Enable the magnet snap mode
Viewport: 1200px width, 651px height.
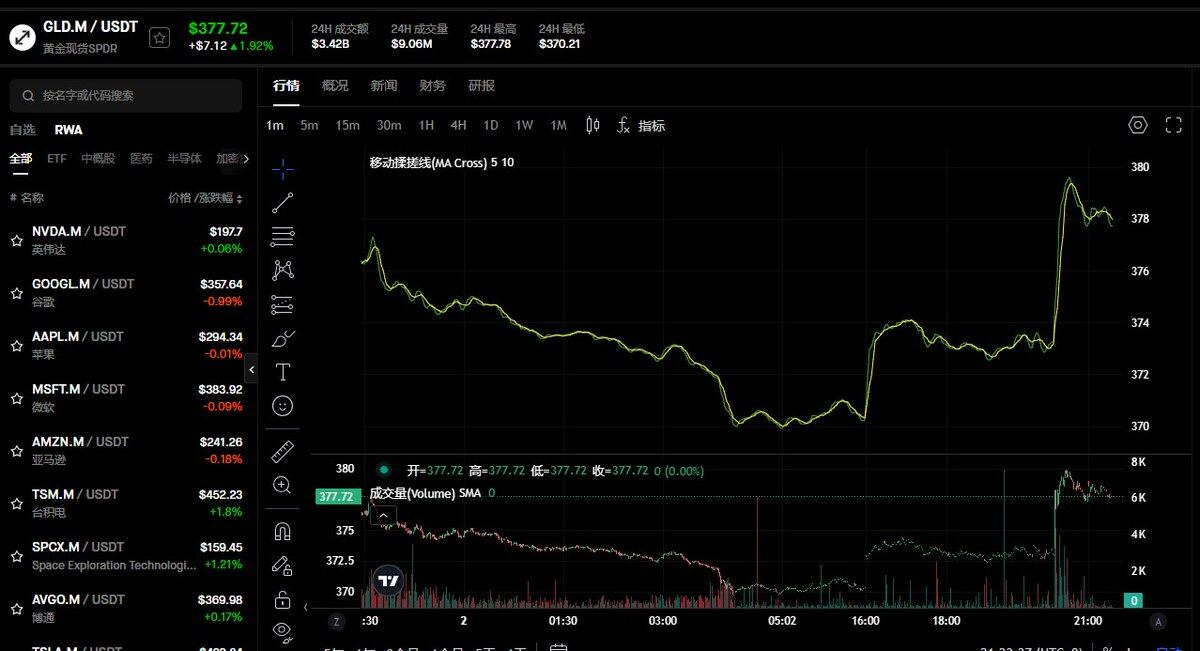(283, 532)
